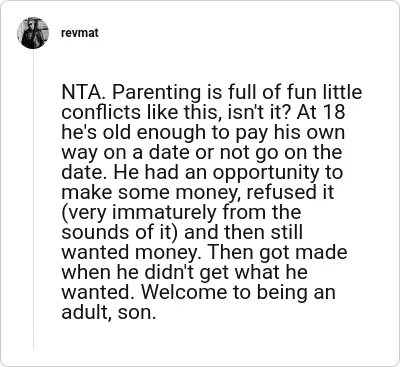Click the line starting 'way on a date'
The image size is (400, 367).
pos(202,153)
